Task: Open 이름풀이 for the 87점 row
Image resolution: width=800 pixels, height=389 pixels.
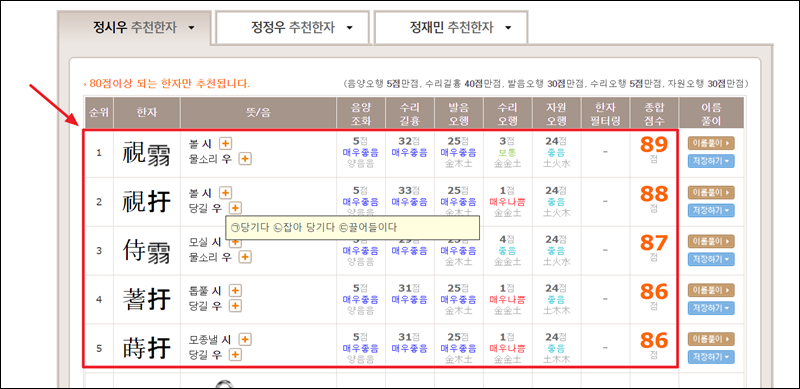Action: 711,241
